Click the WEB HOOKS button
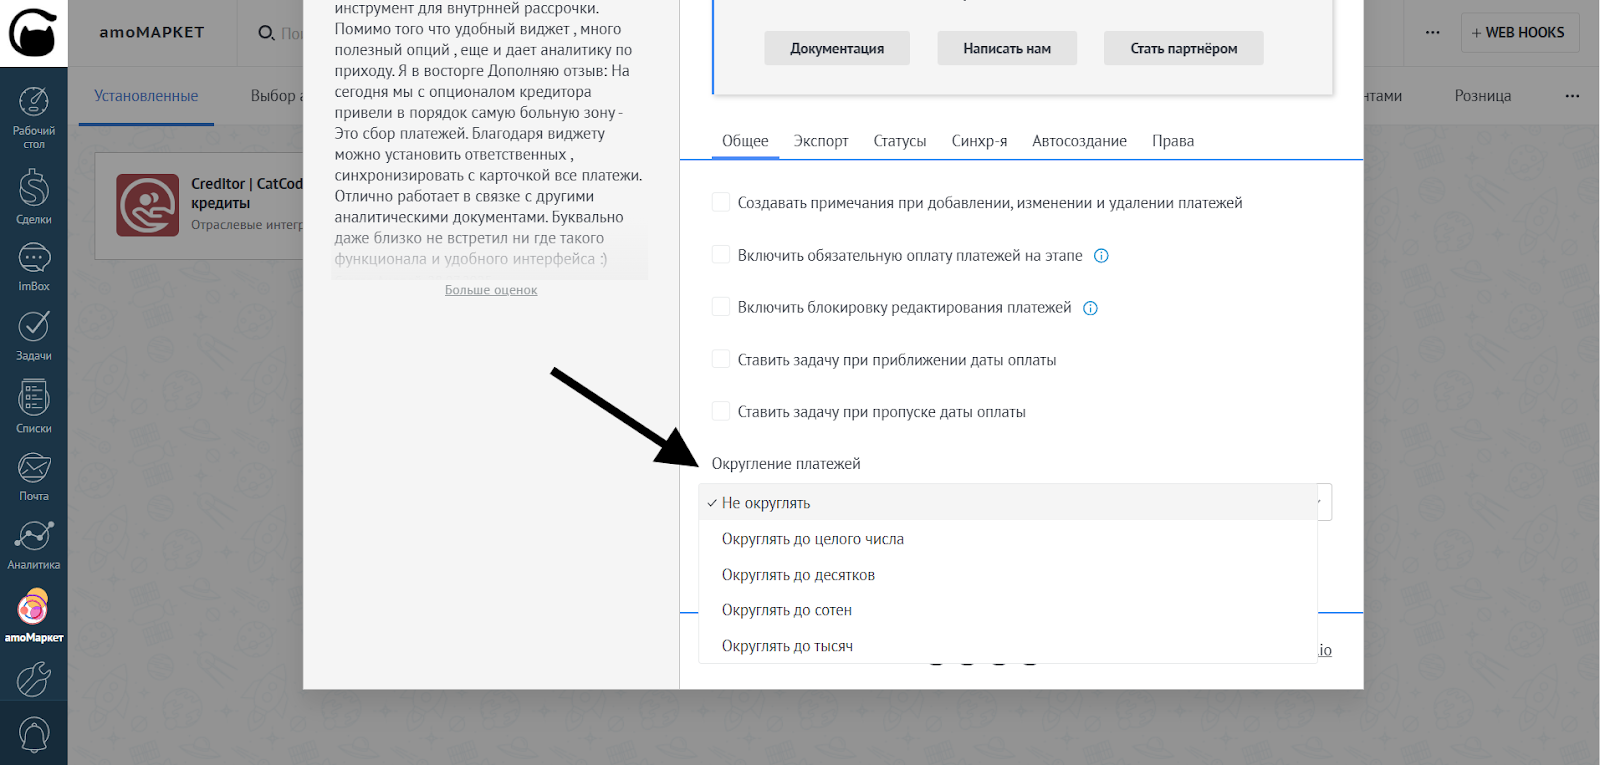The height and width of the screenshot is (765, 1600). [x=1518, y=32]
